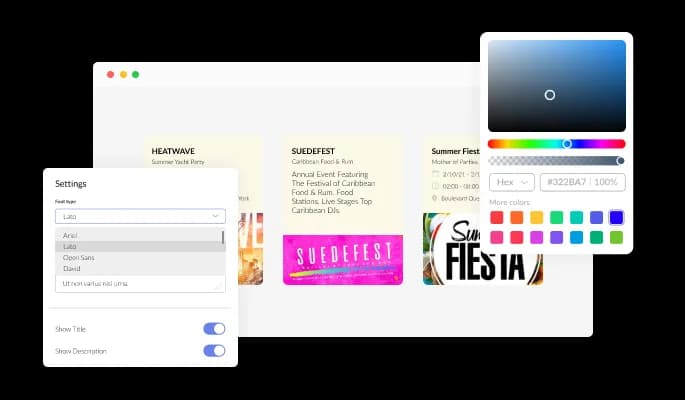Disable the Show Description switch
The width and height of the screenshot is (685, 400).
point(214,351)
